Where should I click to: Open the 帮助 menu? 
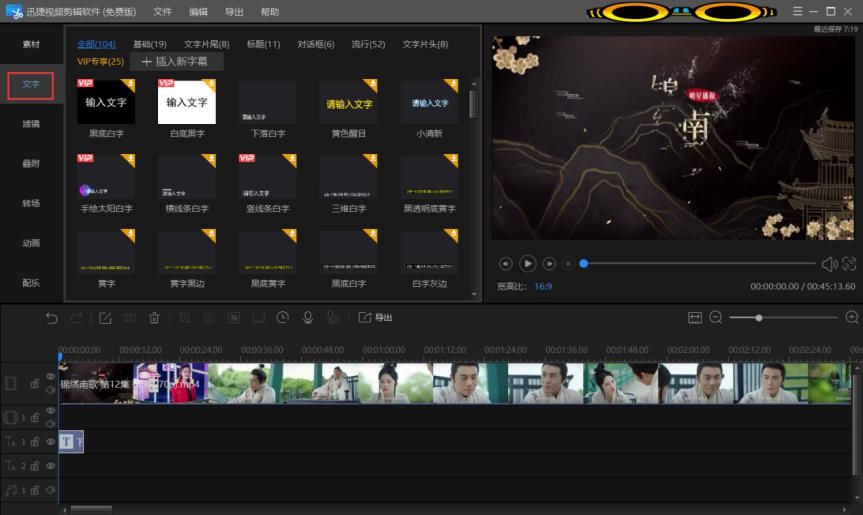tap(270, 12)
